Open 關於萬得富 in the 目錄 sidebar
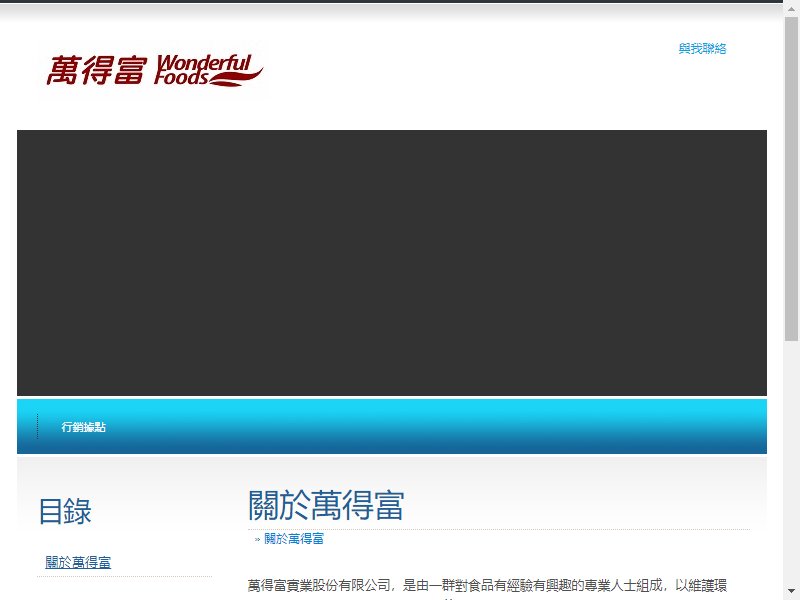The height and width of the screenshot is (600, 800). tap(78, 562)
